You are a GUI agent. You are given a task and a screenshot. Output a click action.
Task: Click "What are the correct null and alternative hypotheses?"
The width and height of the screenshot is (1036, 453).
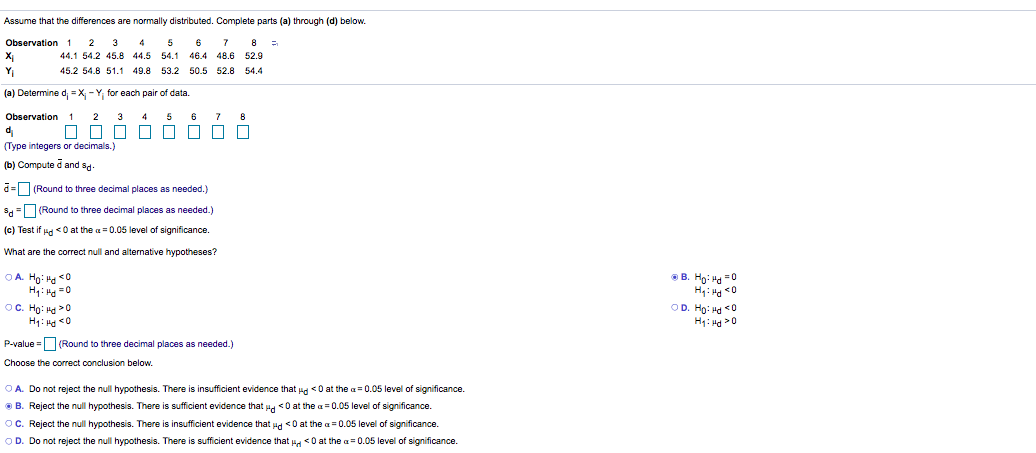tap(110, 252)
